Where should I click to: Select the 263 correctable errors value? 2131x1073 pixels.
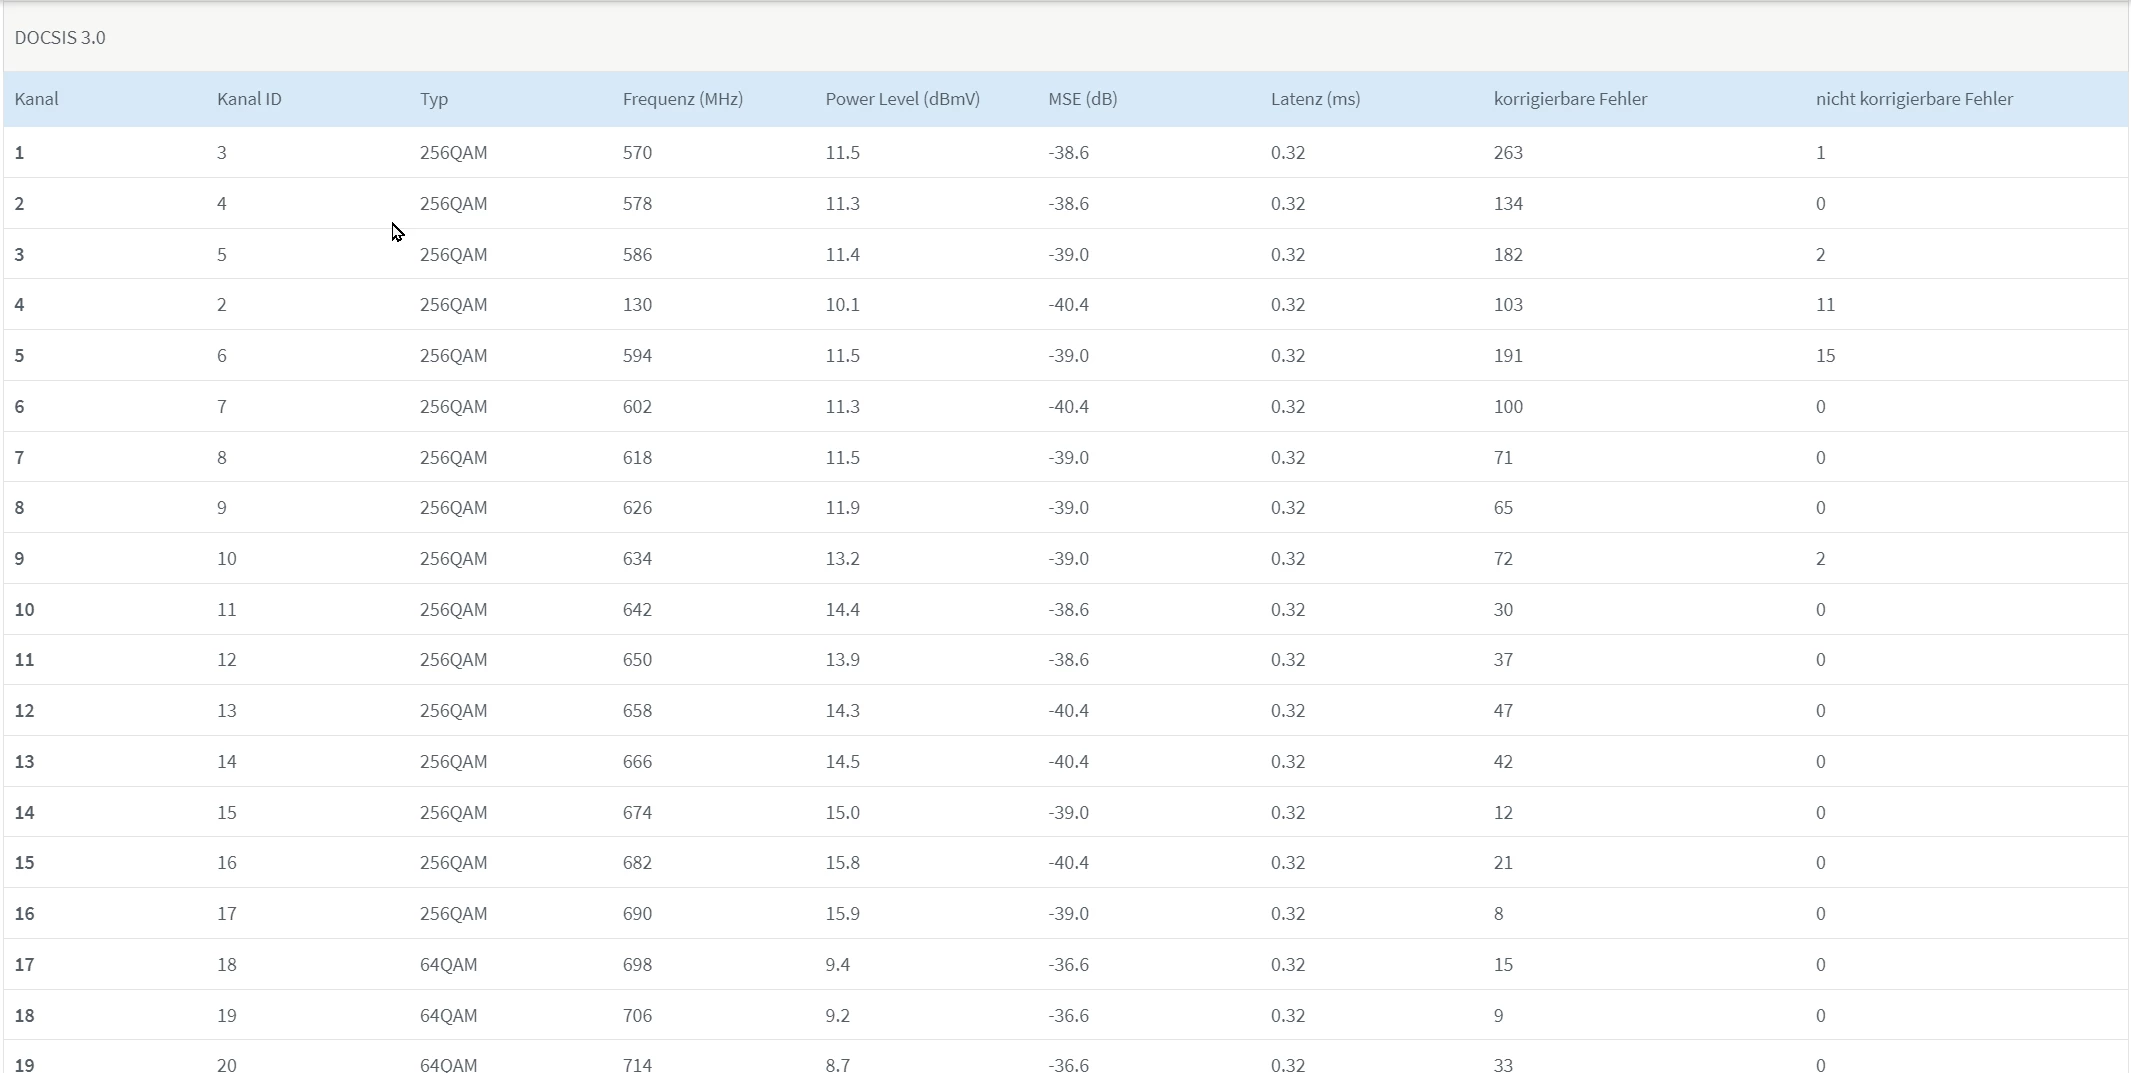coord(1508,153)
